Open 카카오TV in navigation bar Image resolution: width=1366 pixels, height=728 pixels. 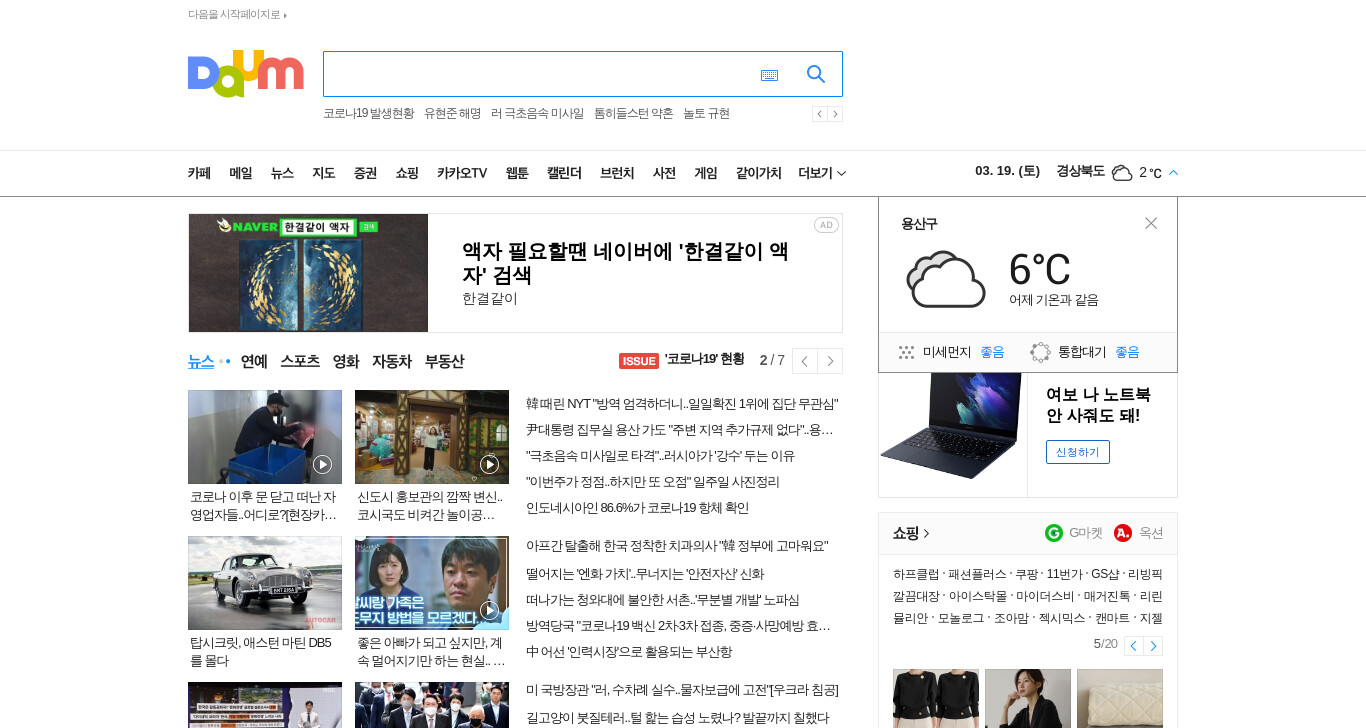pyautogui.click(x=462, y=173)
